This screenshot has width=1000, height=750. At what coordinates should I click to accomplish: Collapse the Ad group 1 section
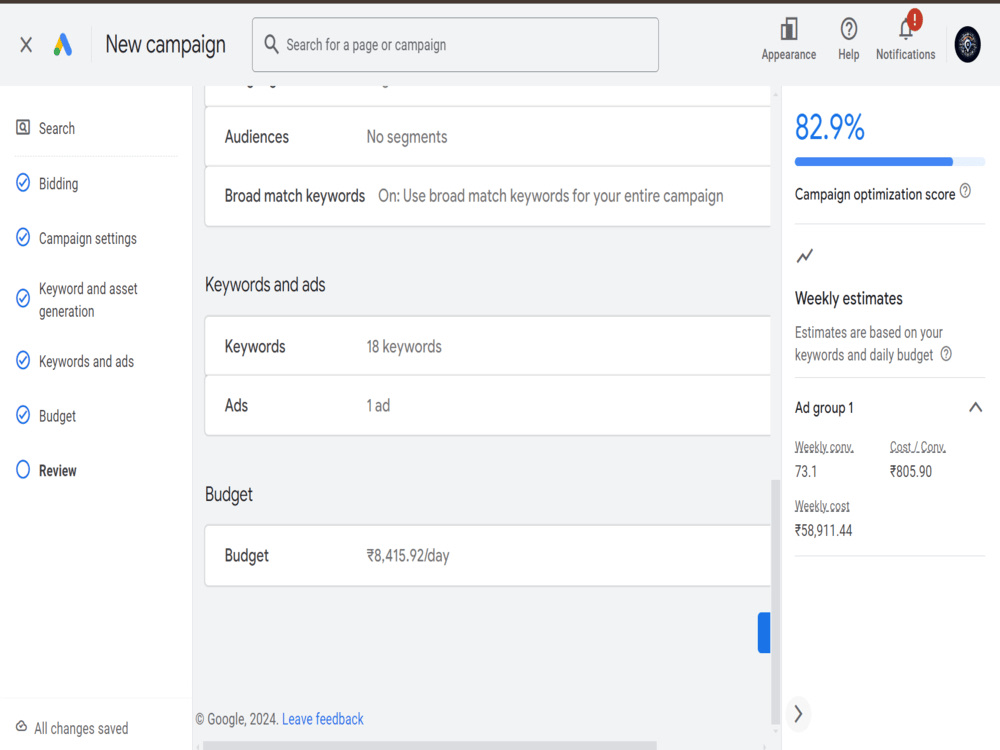[x=975, y=408]
